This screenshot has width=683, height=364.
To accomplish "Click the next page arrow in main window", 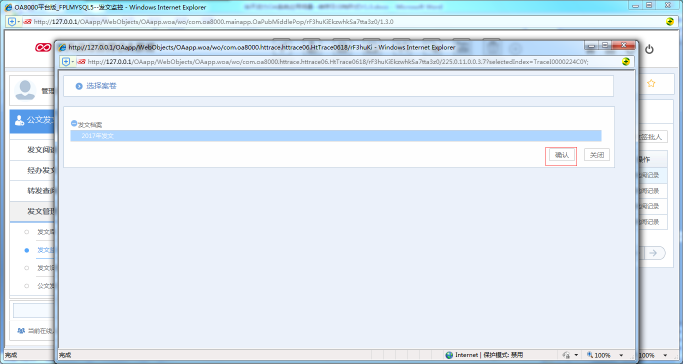I will coord(653,253).
